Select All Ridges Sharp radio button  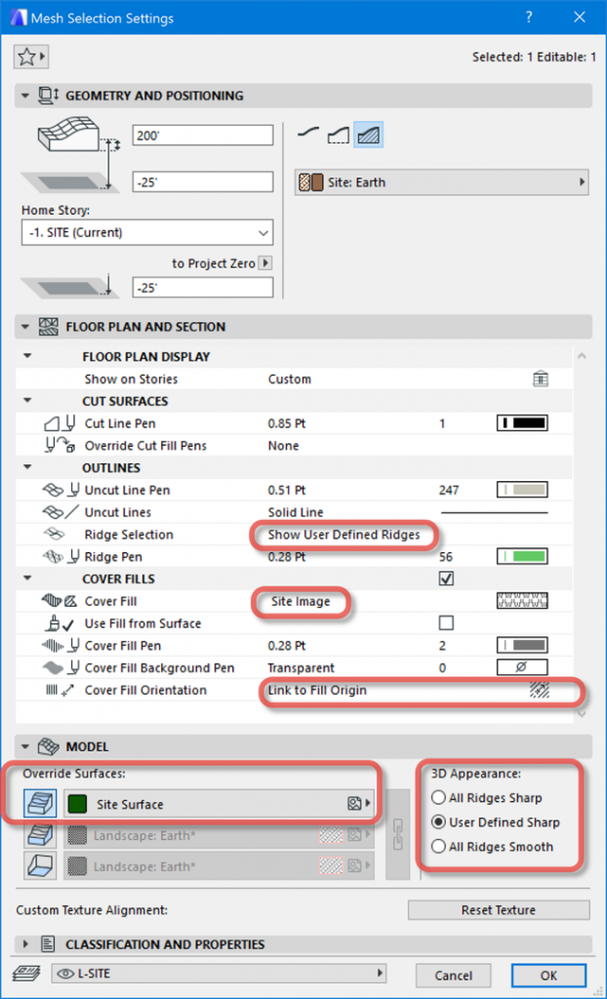[438, 797]
